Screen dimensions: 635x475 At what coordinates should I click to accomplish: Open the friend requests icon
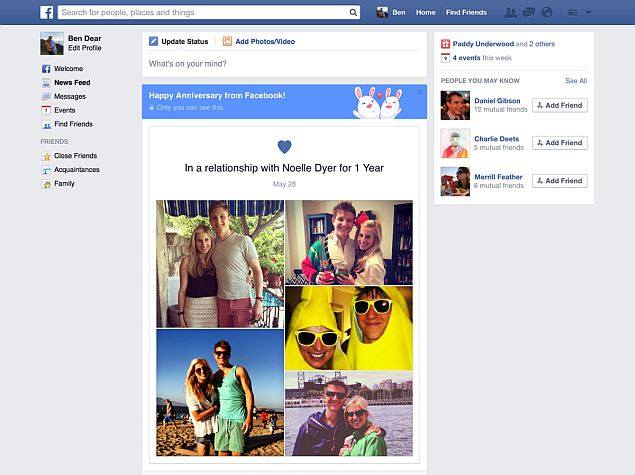[511, 12]
